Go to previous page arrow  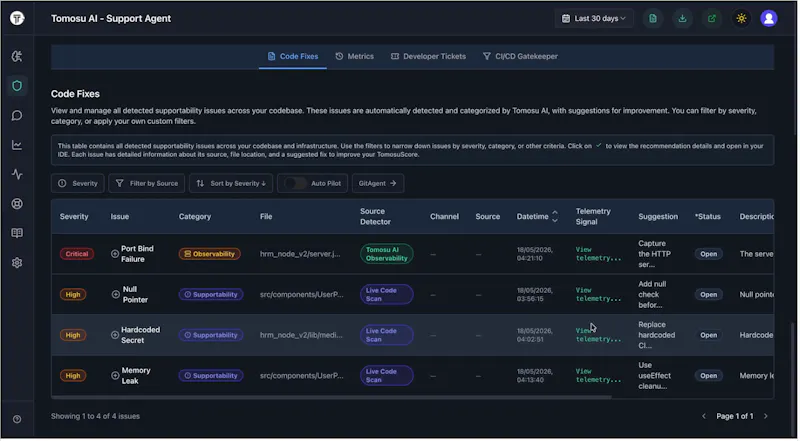[704, 416]
